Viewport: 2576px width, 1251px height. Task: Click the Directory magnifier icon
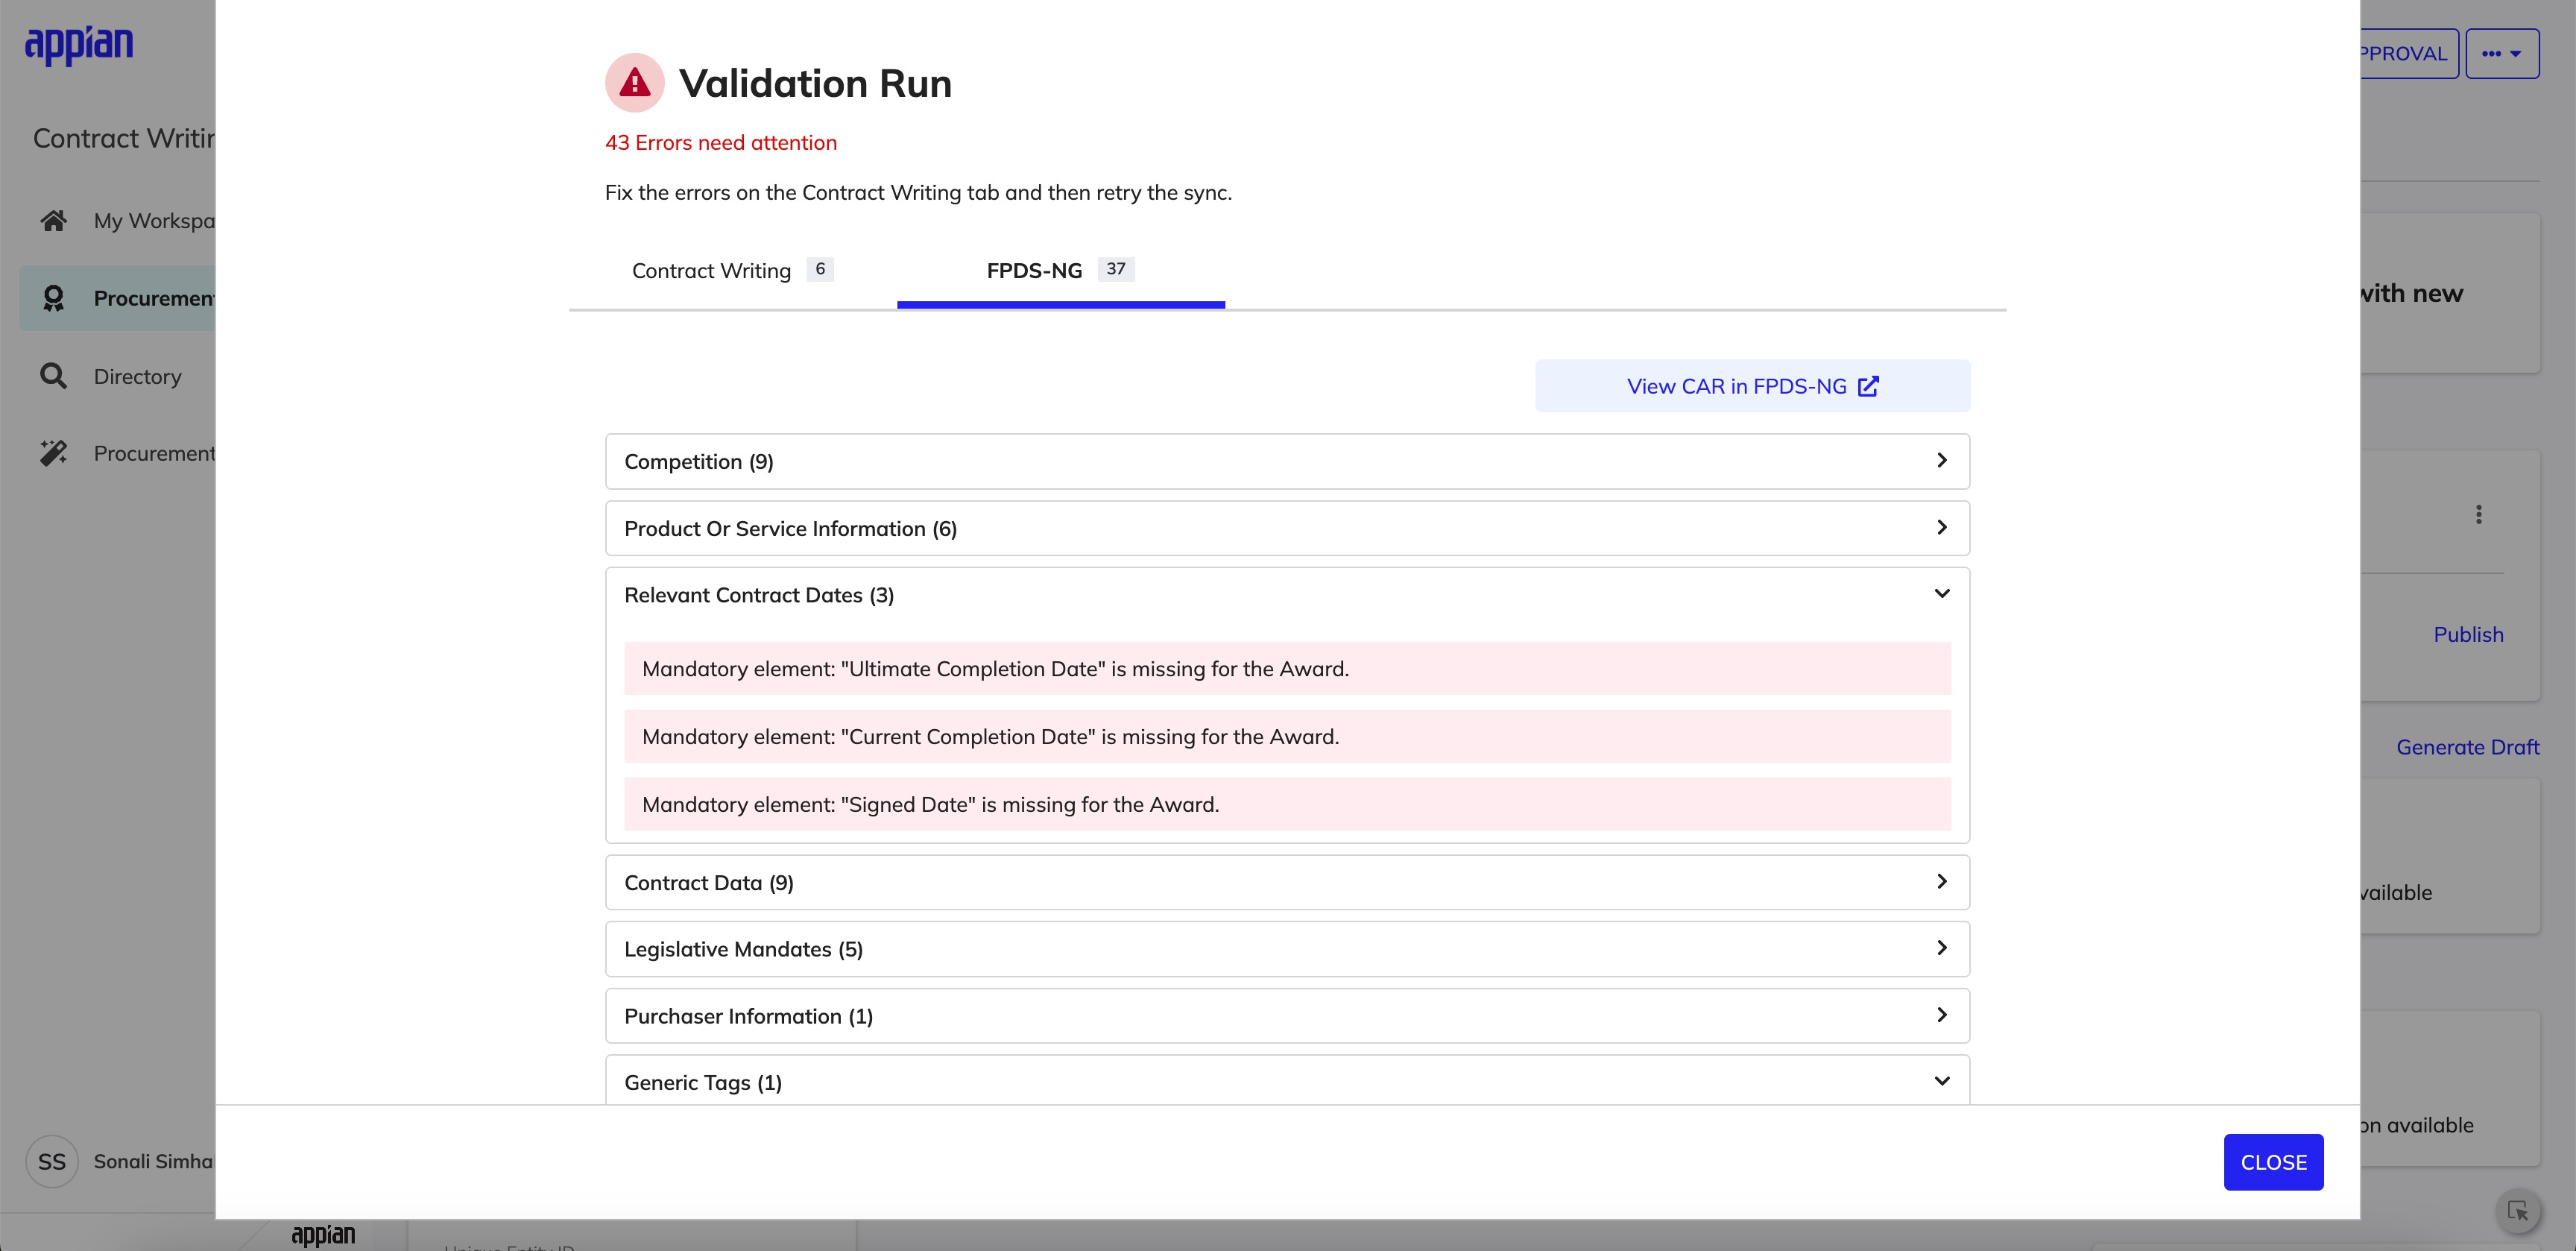(x=54, y=376)
